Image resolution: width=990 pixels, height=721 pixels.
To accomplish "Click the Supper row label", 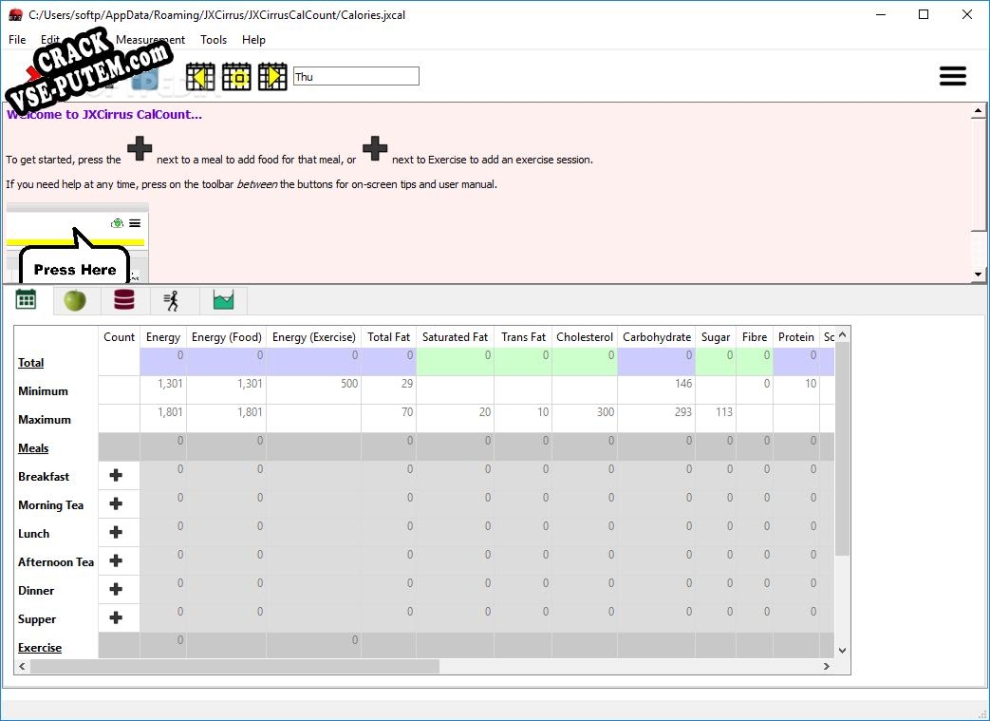I will click(x=37, y=619).
